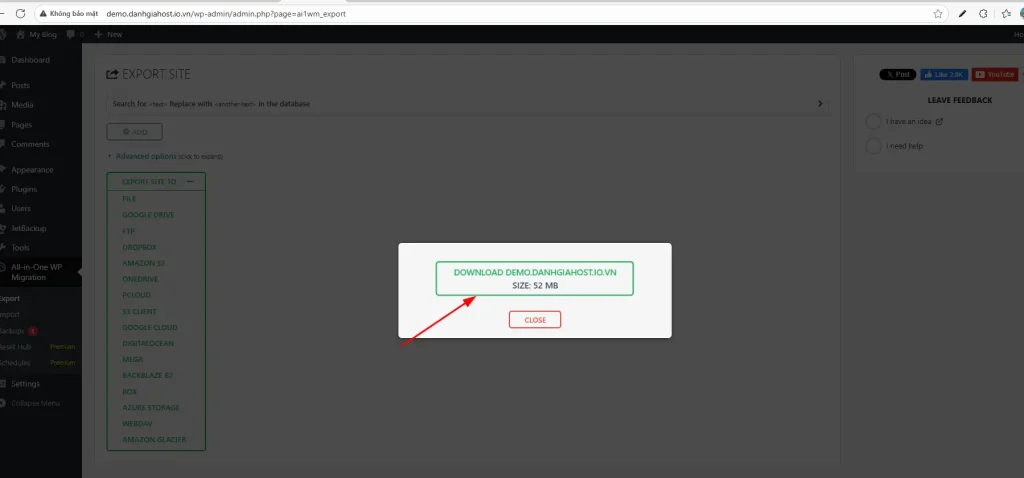This screenshot has width=1024, height=478.
Task: Open the Export submenu item
Action: coord(10,298)
